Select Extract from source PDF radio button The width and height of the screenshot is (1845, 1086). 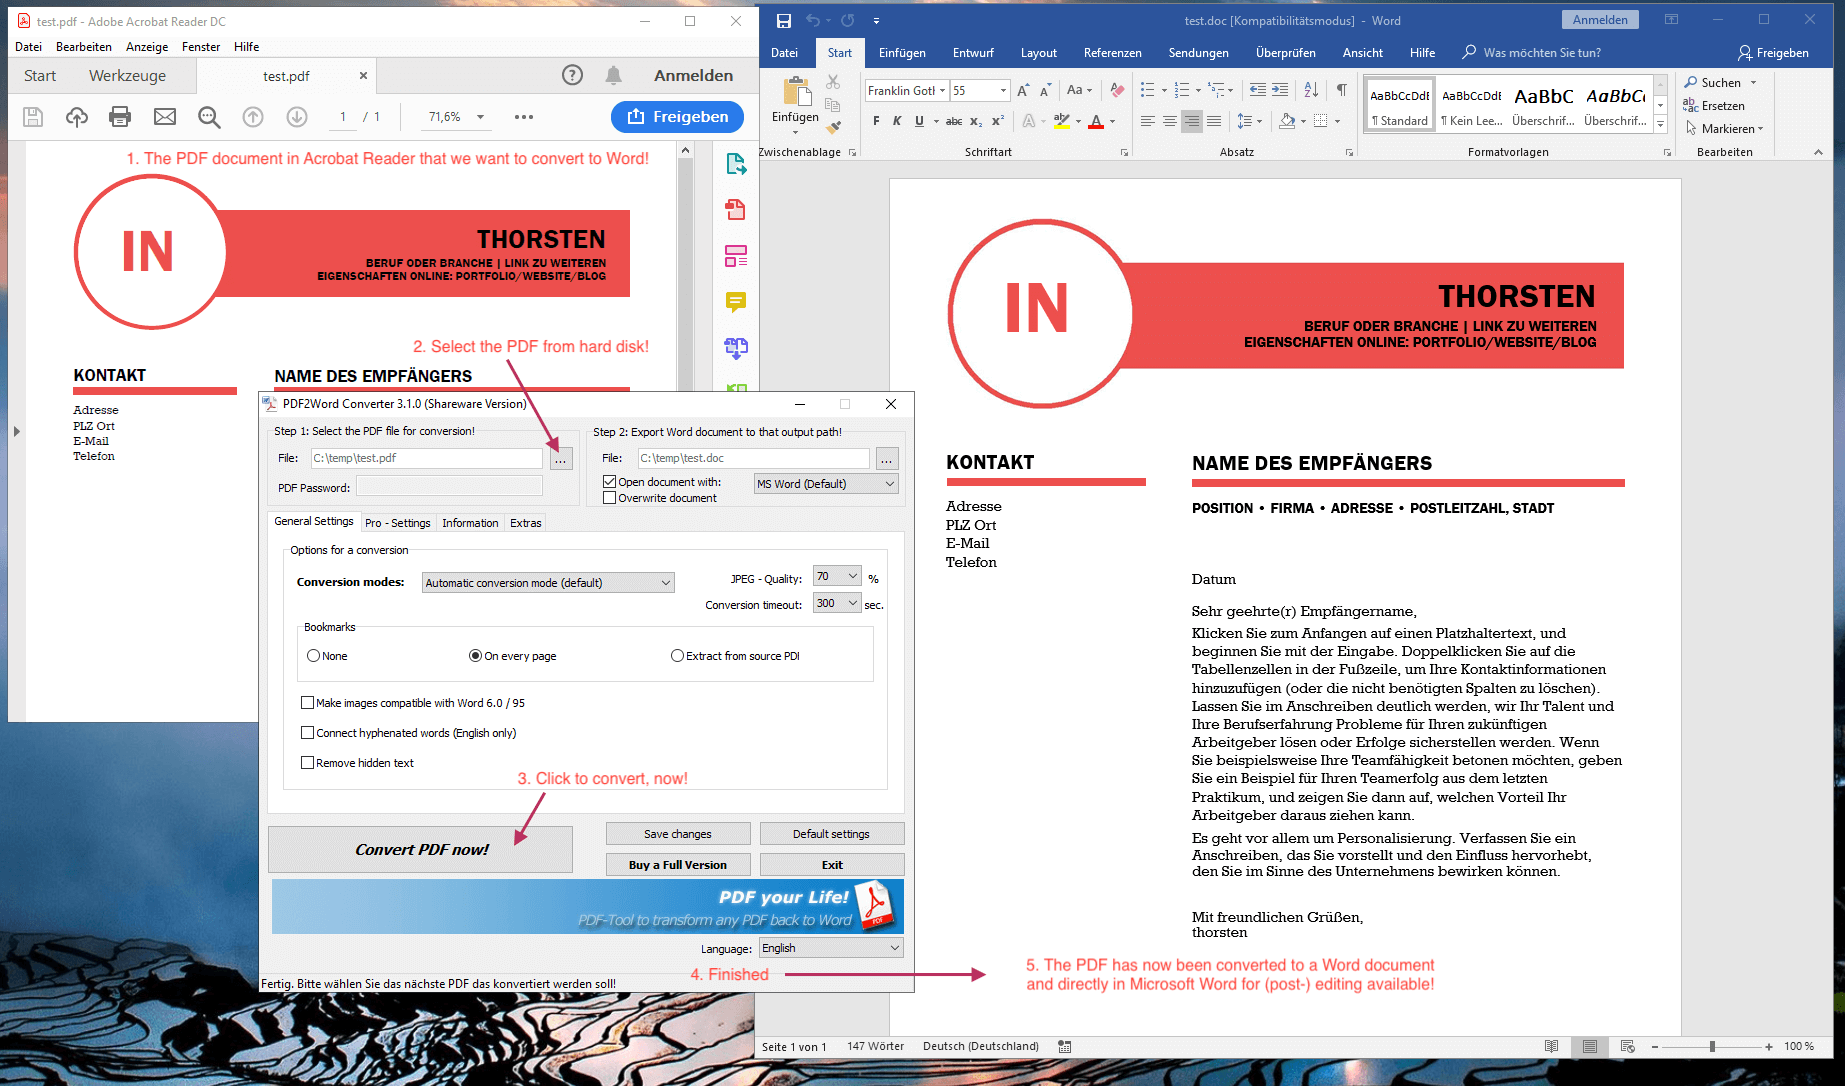tap(677, 656)
